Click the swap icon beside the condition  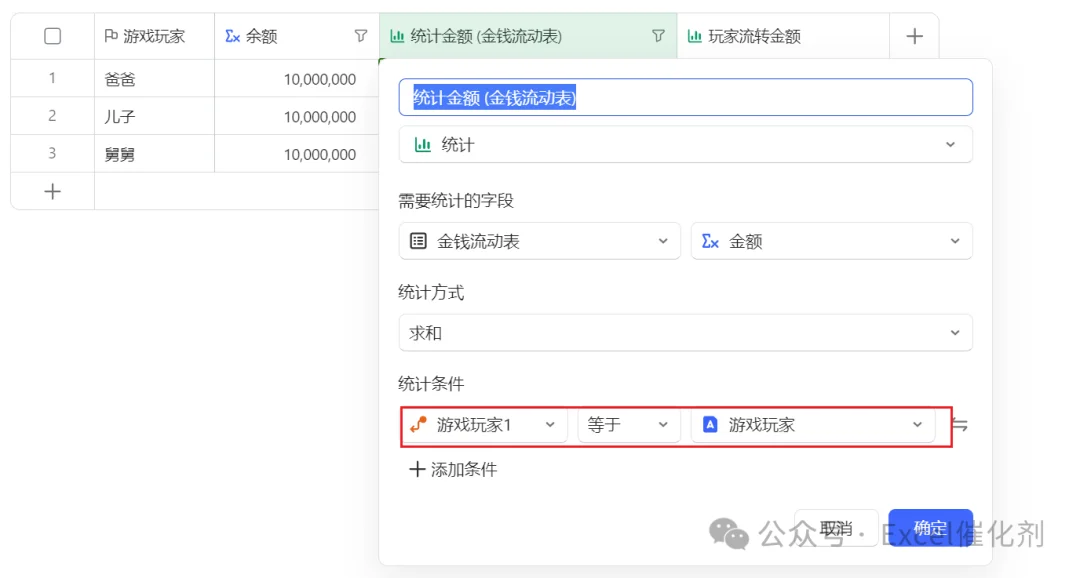tap(960, 425)
